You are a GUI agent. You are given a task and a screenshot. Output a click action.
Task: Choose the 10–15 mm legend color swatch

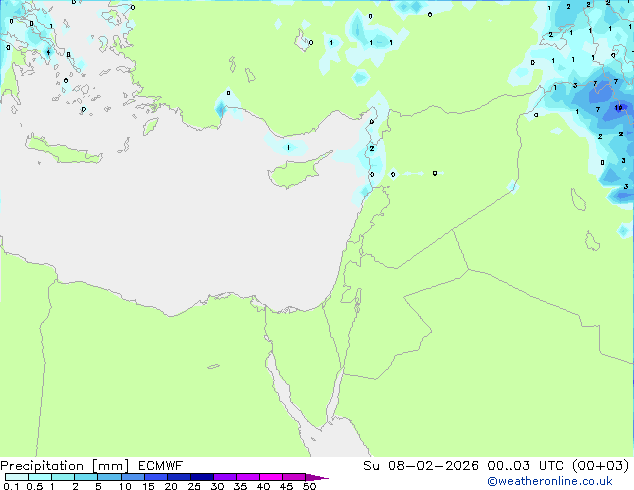click(x=132, y=477)
